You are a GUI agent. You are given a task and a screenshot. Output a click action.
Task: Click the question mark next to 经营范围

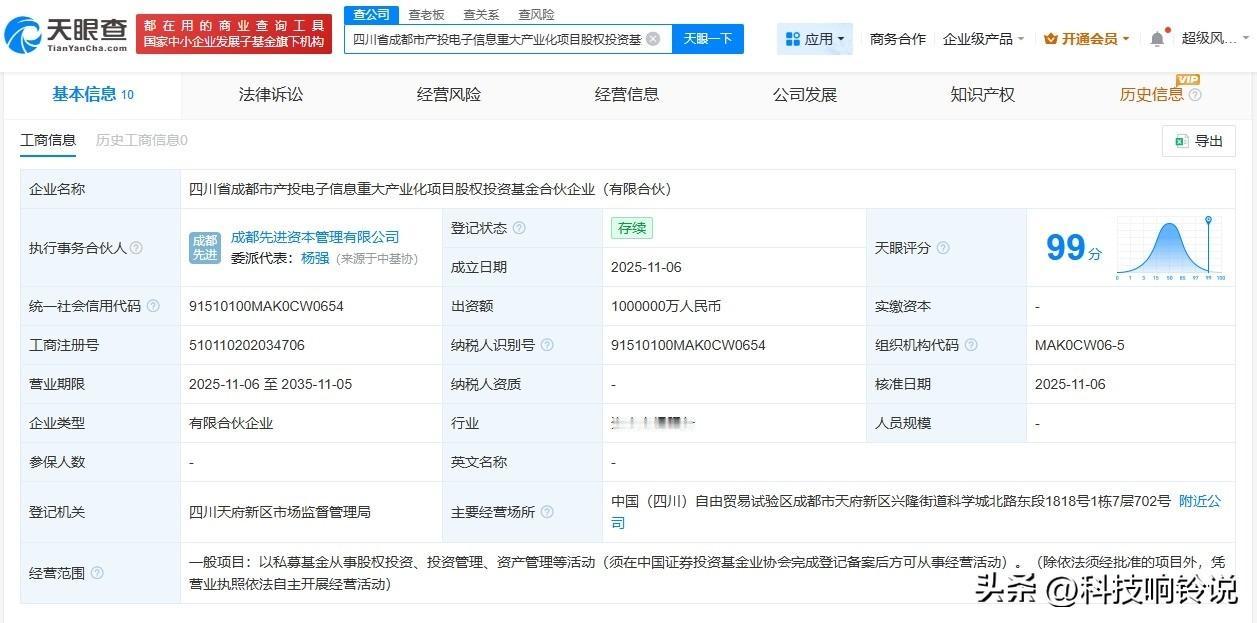(x=97, y=573)
